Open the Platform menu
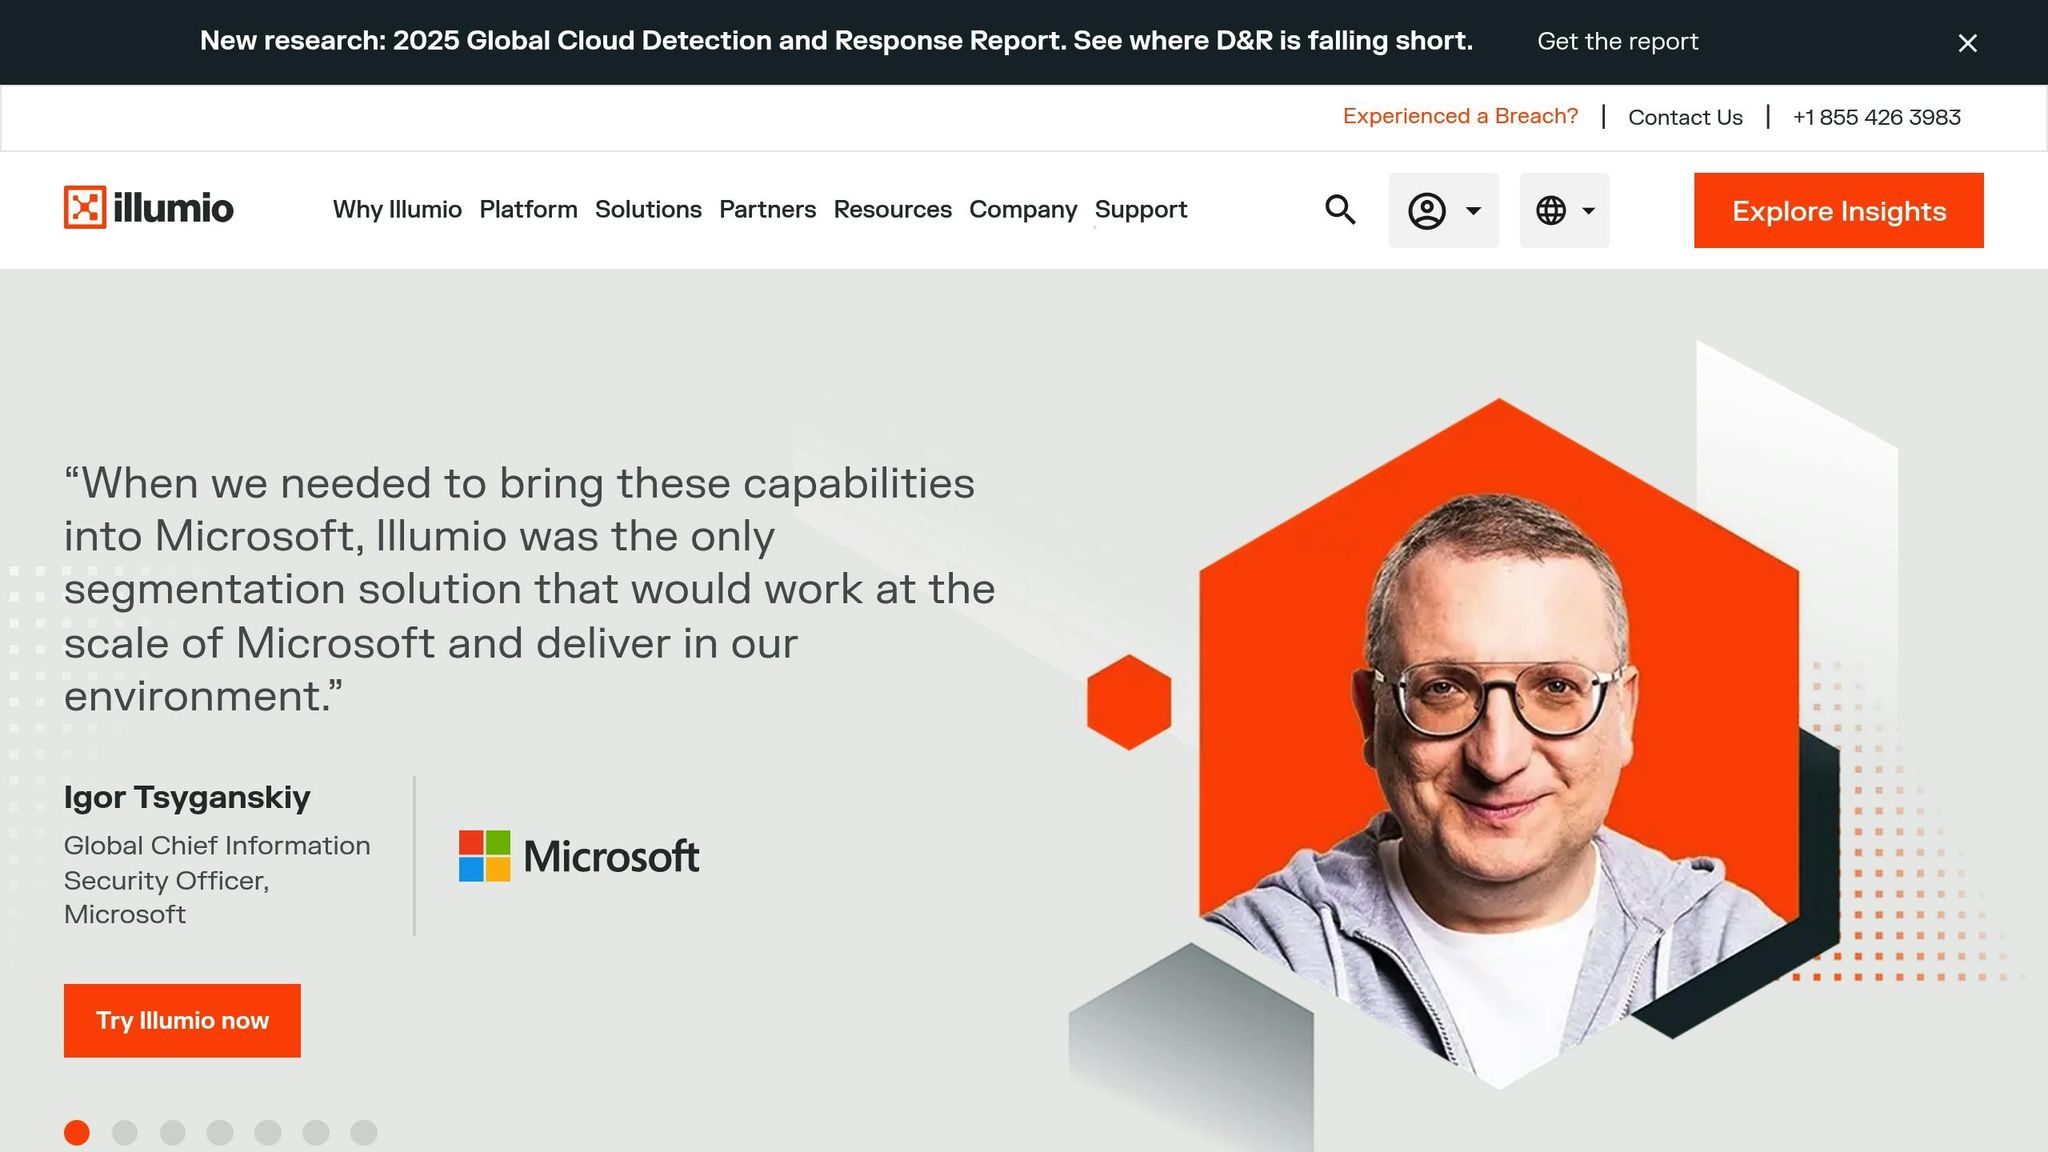Screen dimensions: 2048x1152 pos(528,210)
